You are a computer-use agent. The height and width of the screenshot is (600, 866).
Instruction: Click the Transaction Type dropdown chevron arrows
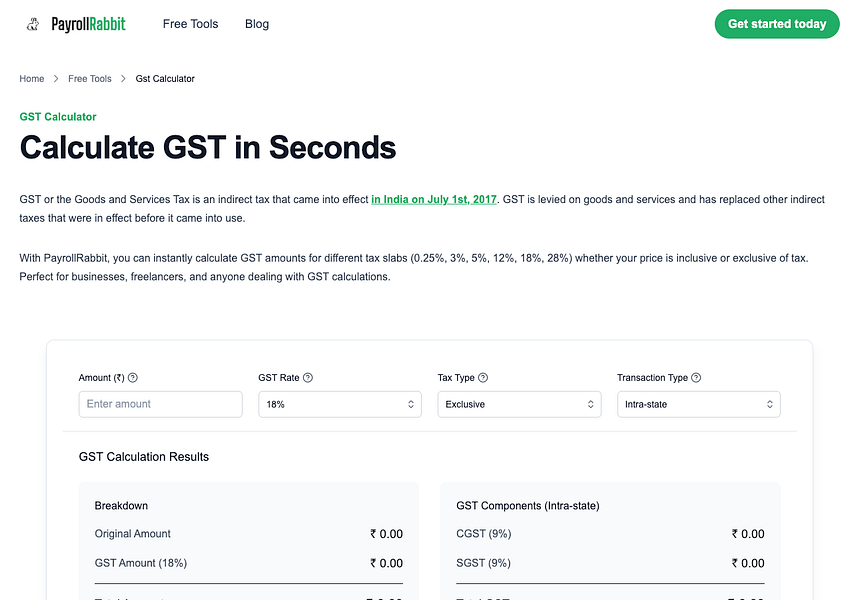pos(769,404)
